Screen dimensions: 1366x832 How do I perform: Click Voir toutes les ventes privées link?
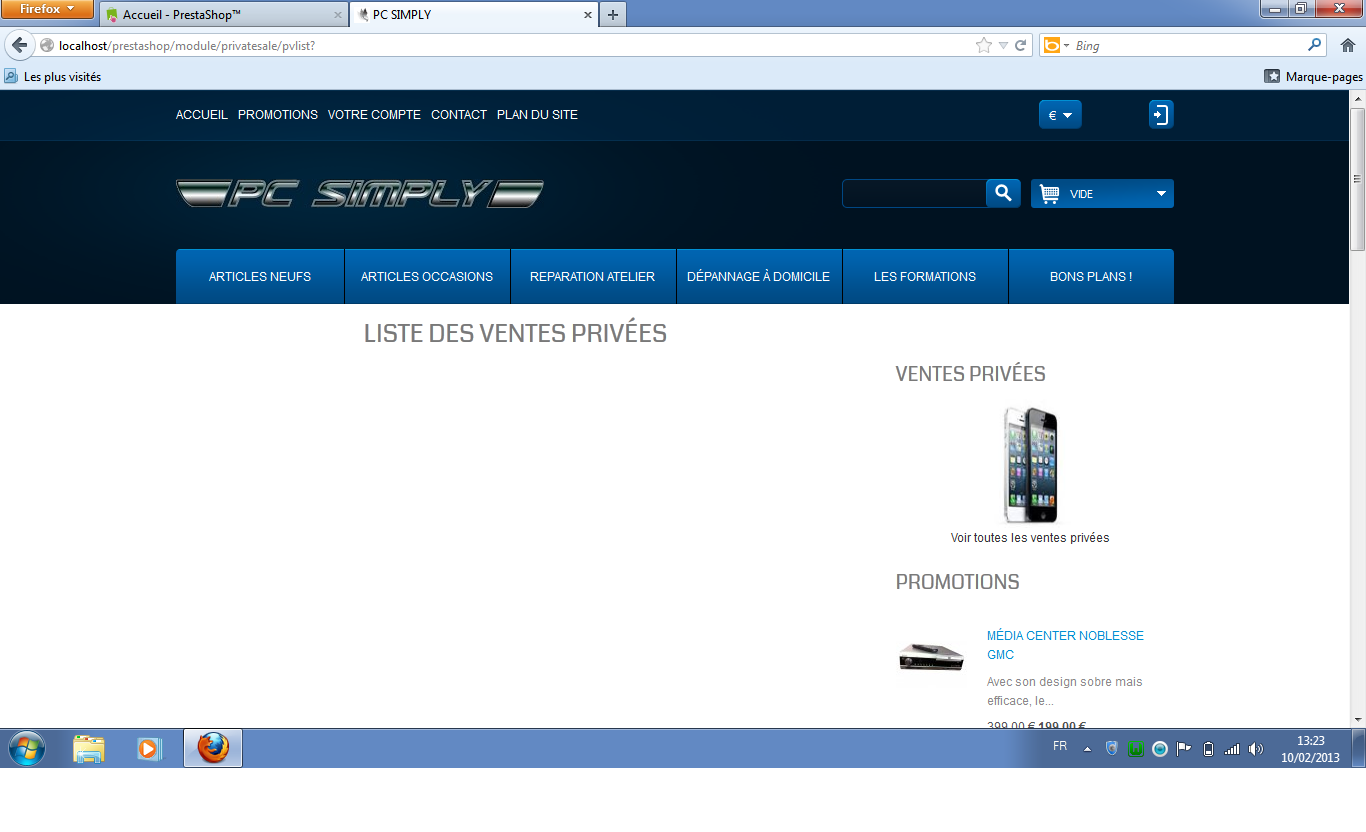[x=1030, y=538]
